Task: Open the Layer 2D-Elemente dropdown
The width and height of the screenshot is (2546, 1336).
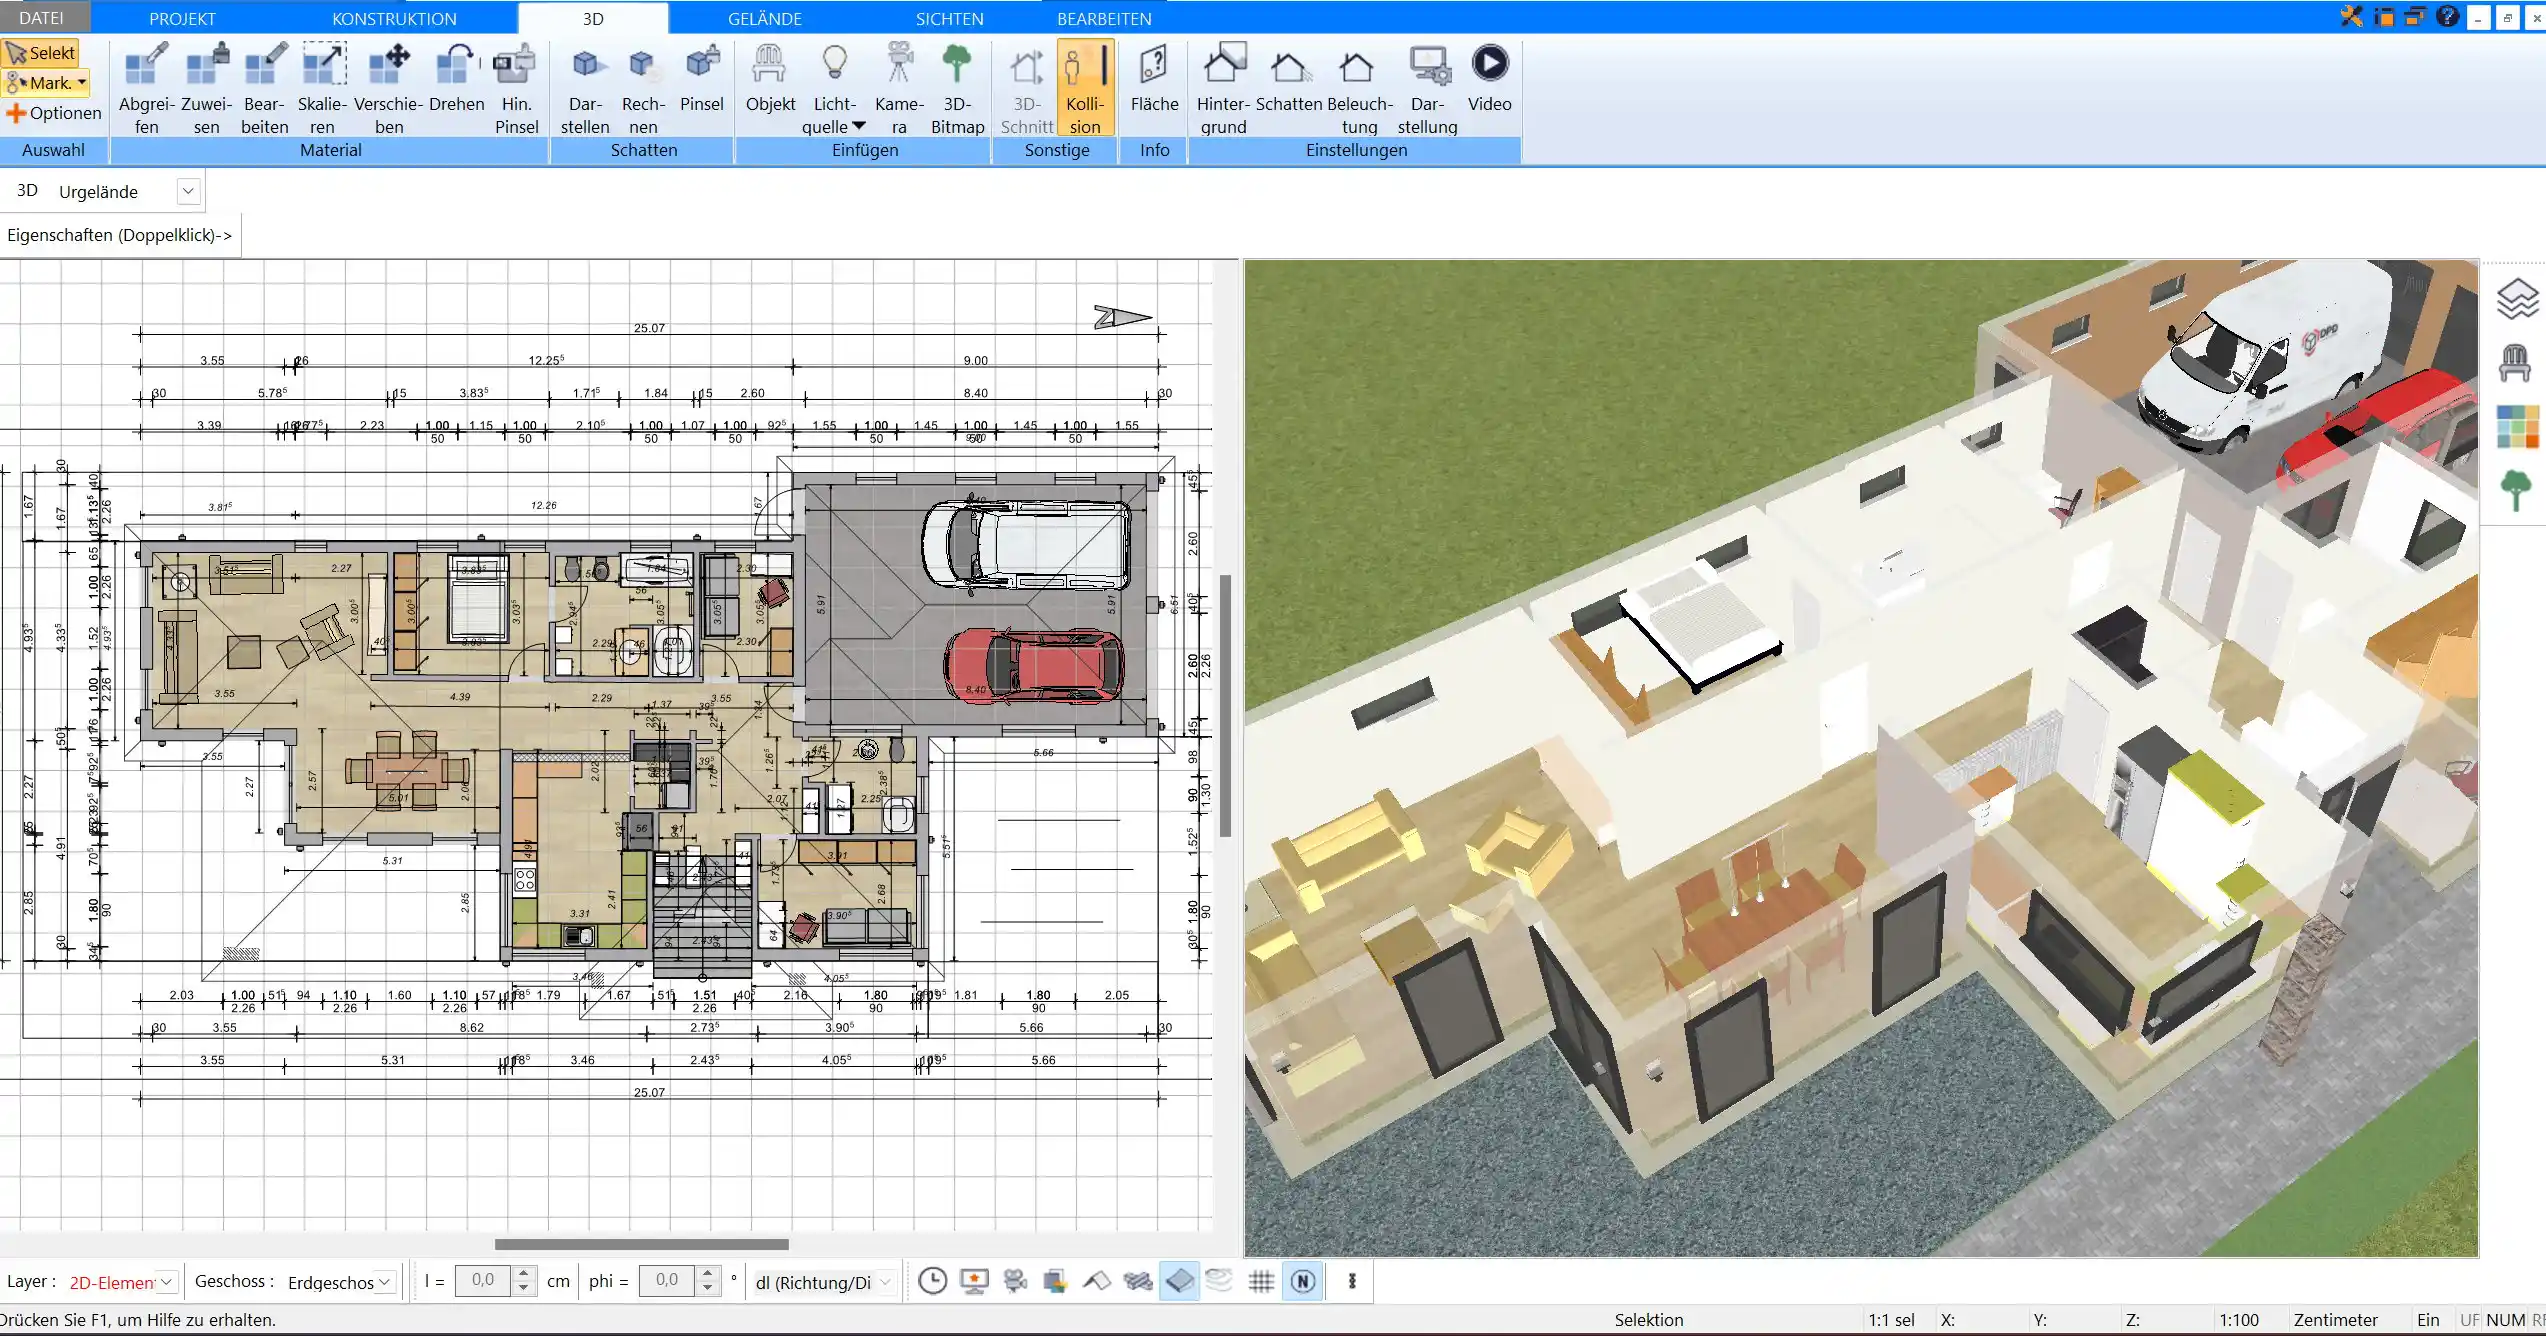Action: coord(167,1281)
